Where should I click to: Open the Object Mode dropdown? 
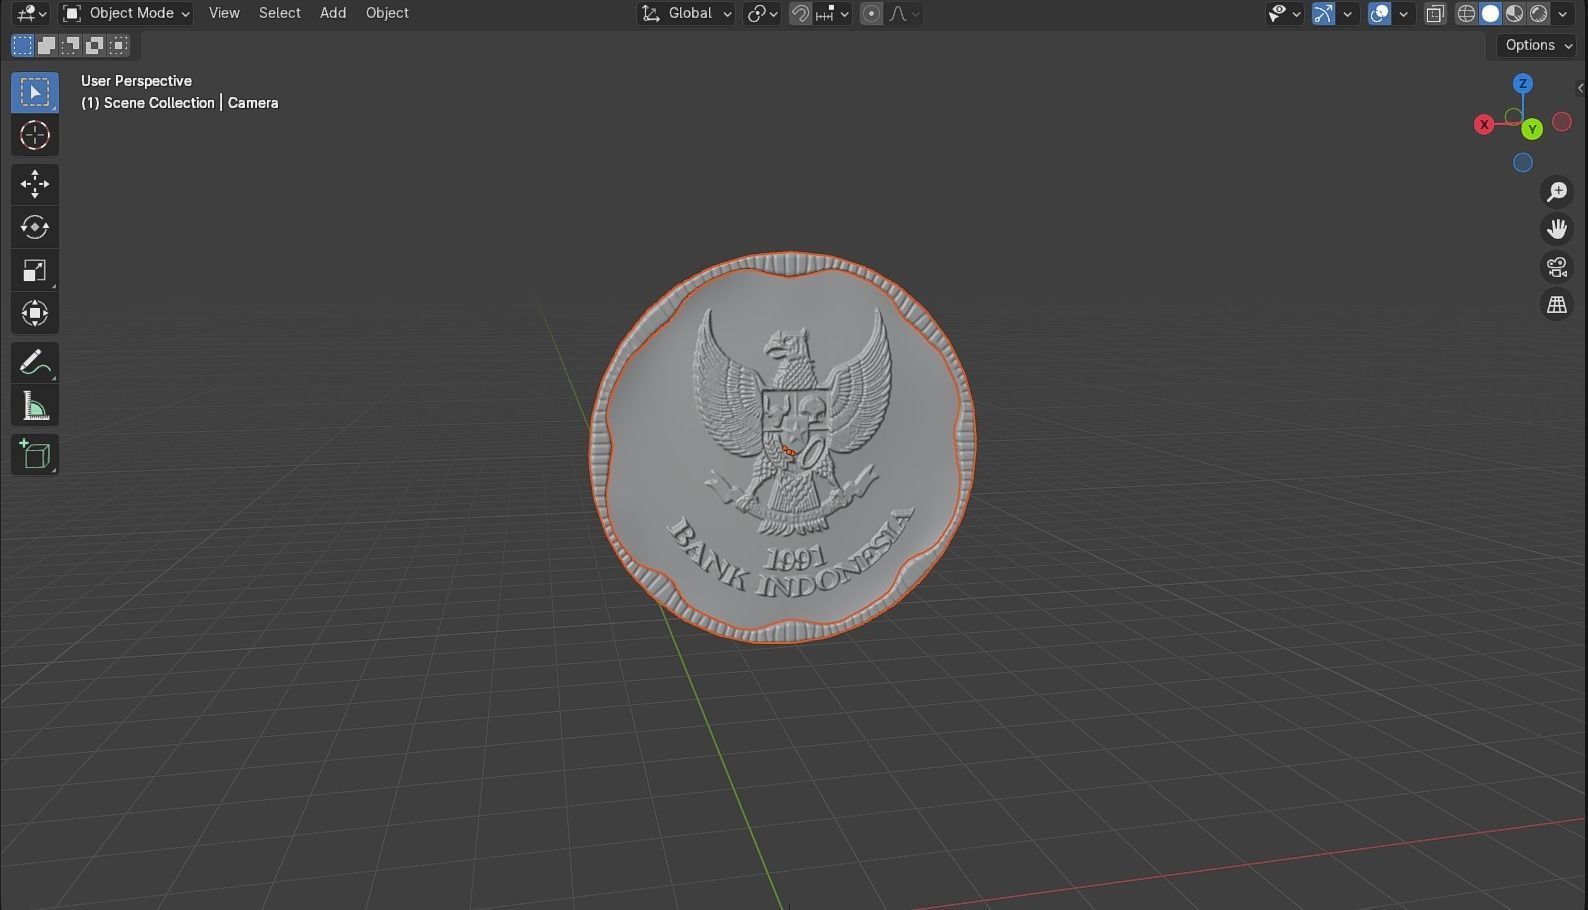tap(125, 14)
